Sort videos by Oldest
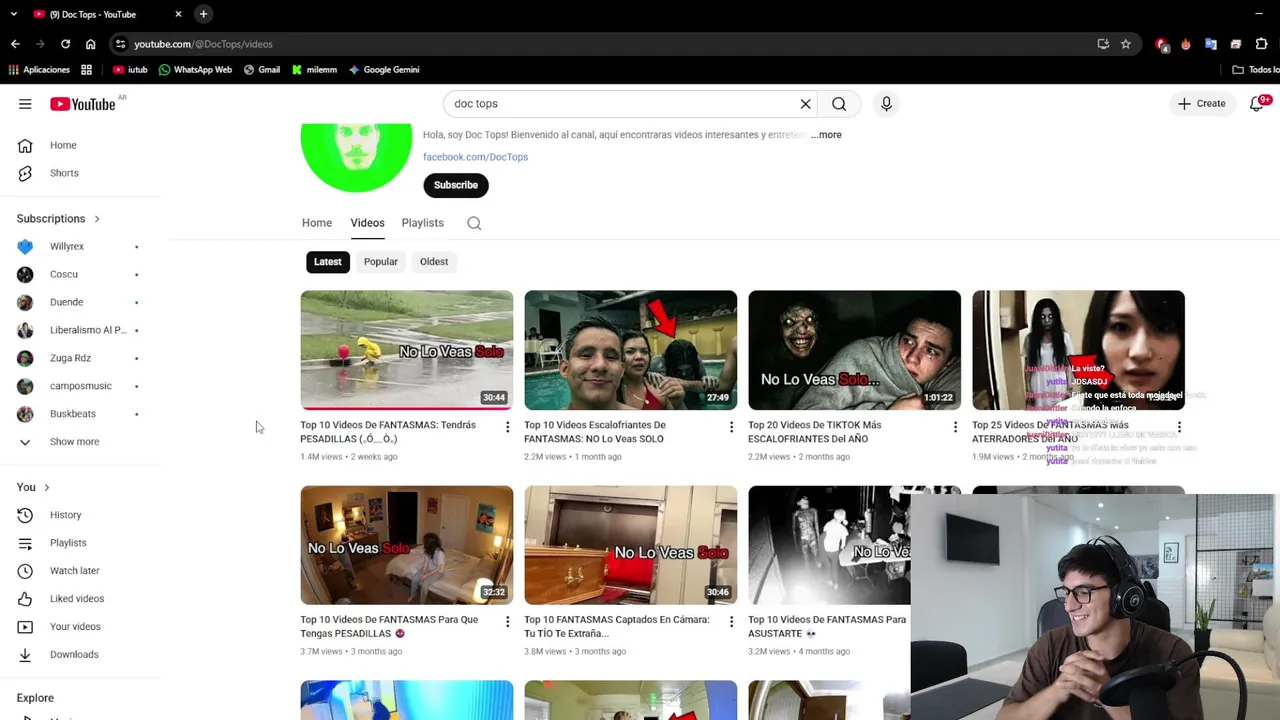The image size is (1280, 720). pyautogui.click(x=434, y=262)
